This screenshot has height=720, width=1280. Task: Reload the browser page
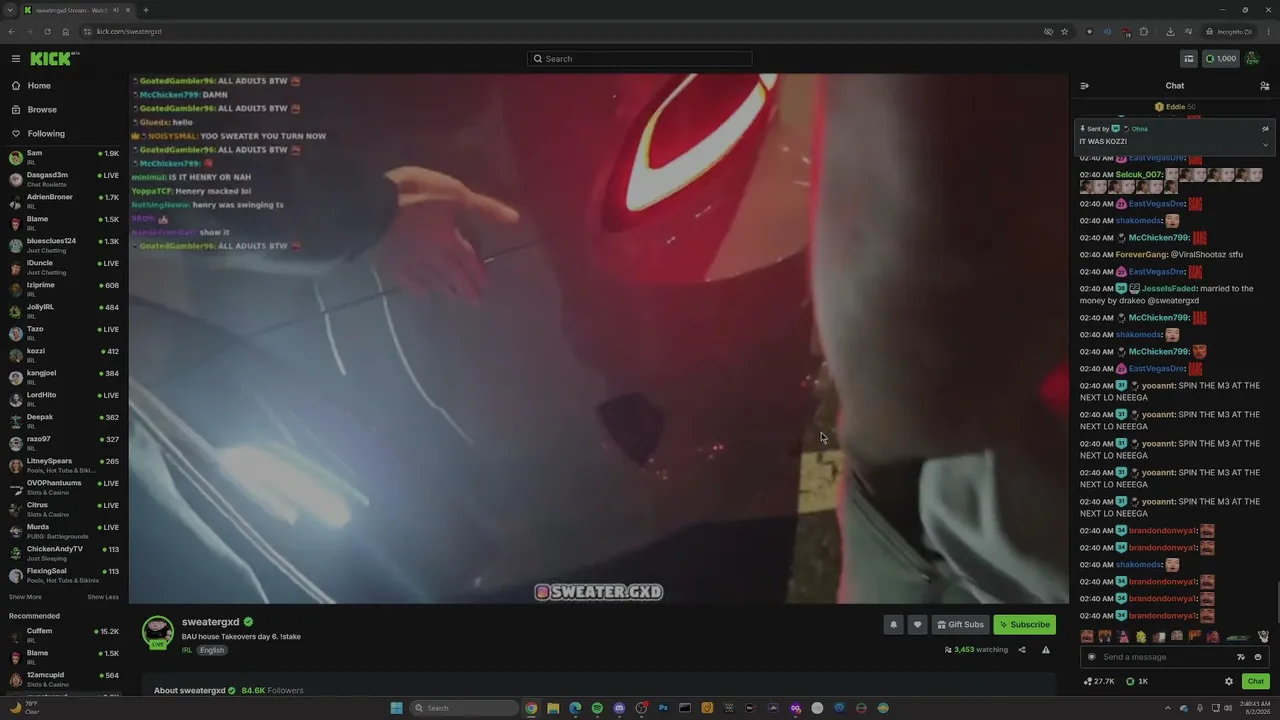(46, 31)
